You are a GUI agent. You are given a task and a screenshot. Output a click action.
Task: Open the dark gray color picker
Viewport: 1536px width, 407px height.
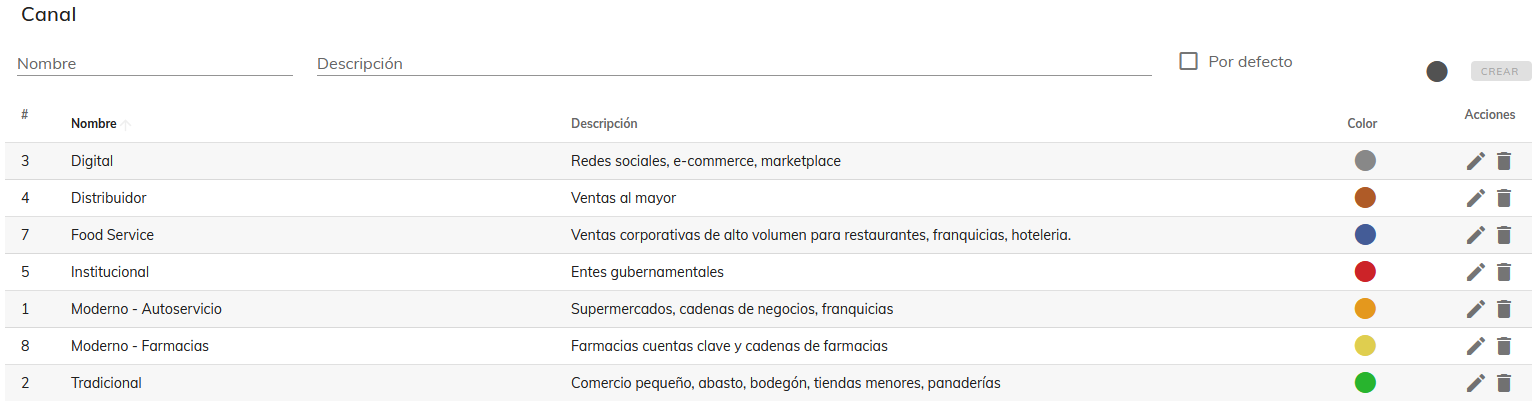point(1437,71)
